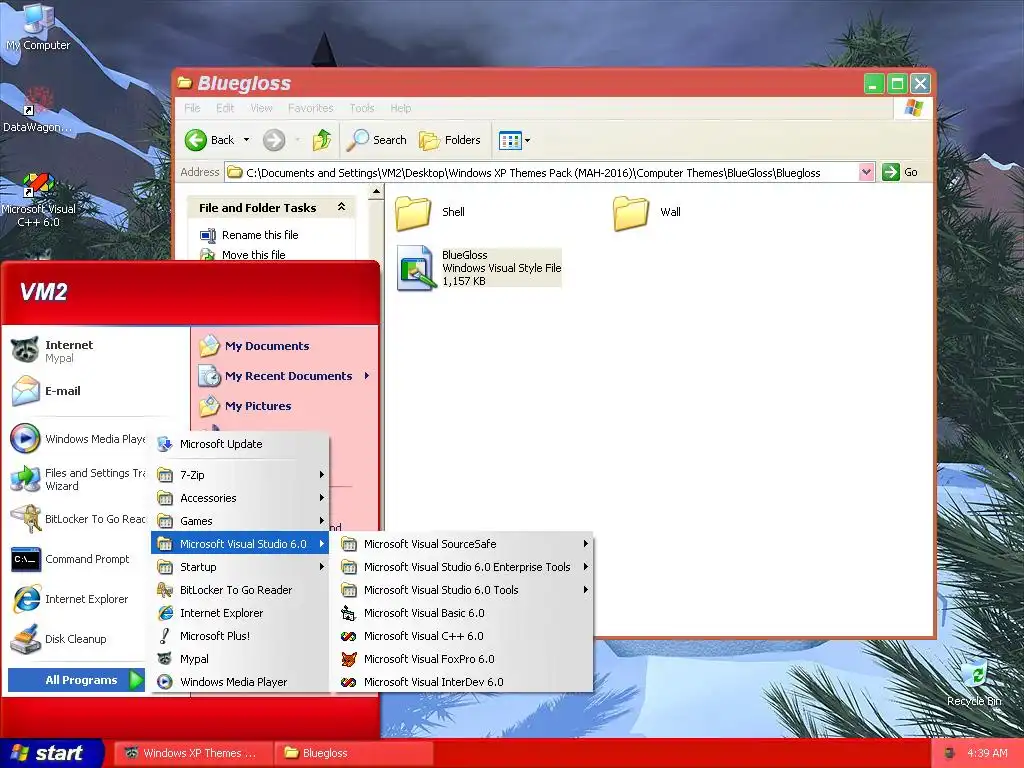
Task: Launch Windows Media Player from programs list
Action: click(240, 682)
